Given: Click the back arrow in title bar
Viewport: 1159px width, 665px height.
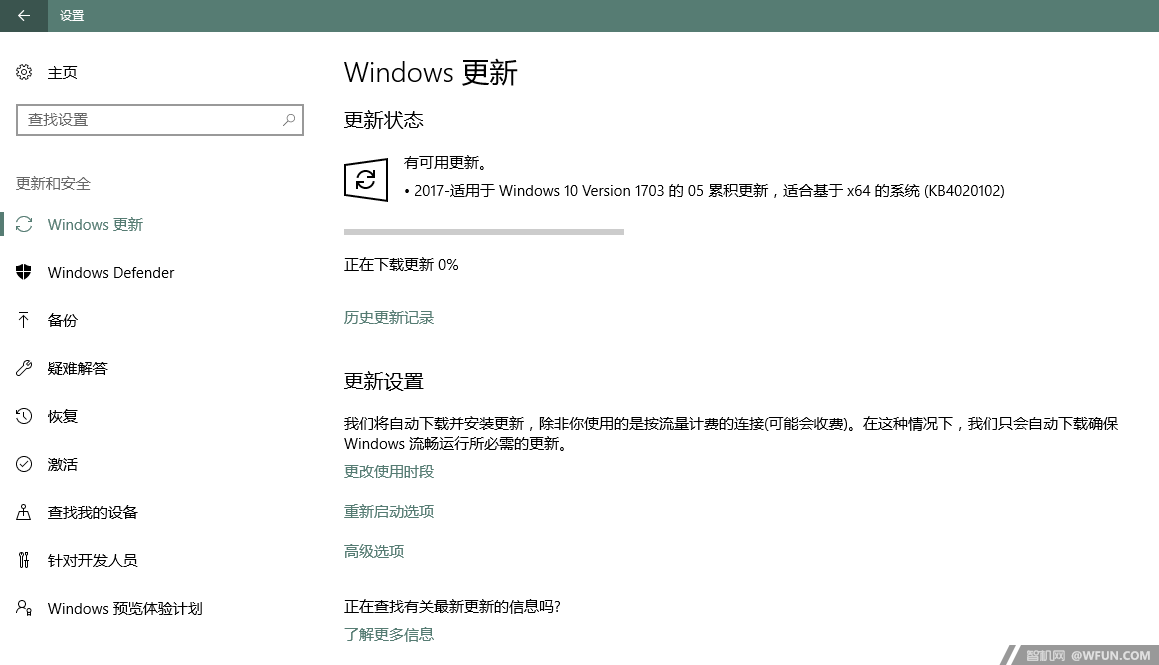Looking at the screenshot, I should point(24,16).
